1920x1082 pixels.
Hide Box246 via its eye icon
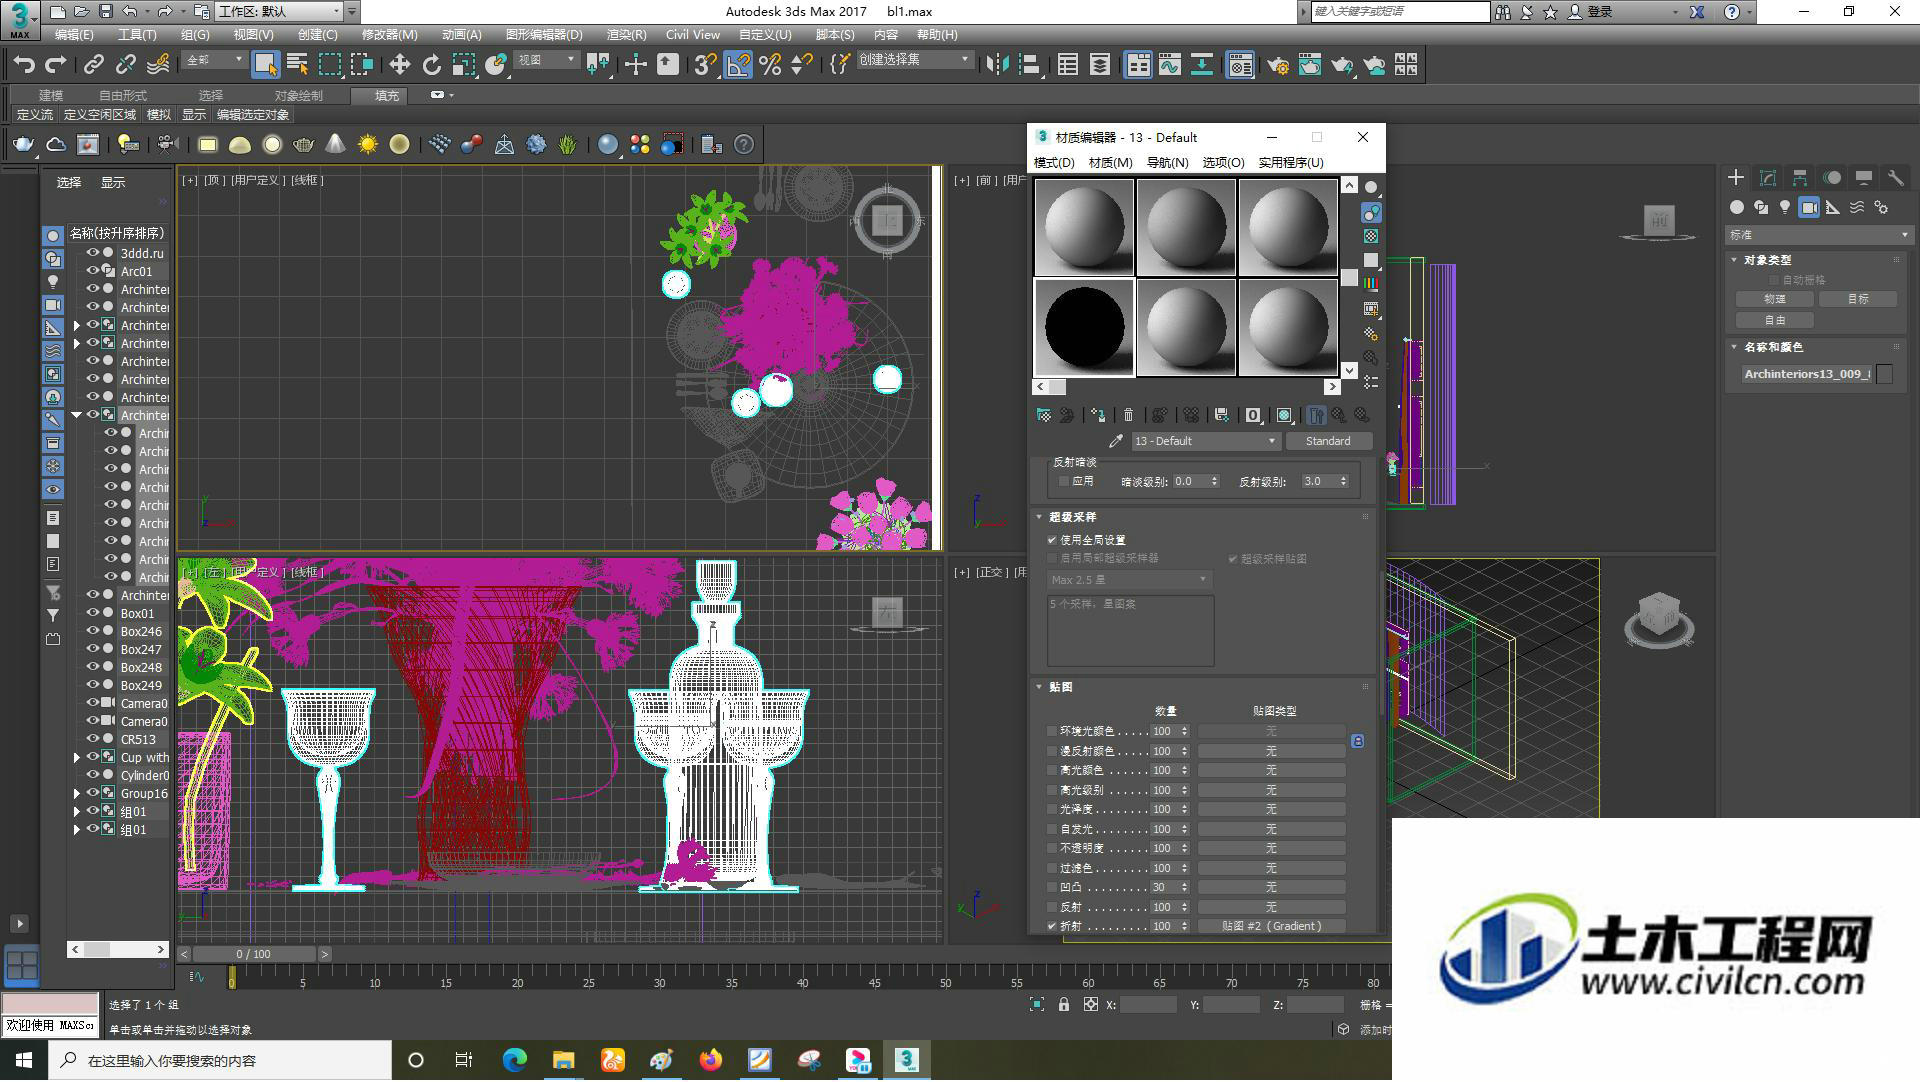click(93, 631)
